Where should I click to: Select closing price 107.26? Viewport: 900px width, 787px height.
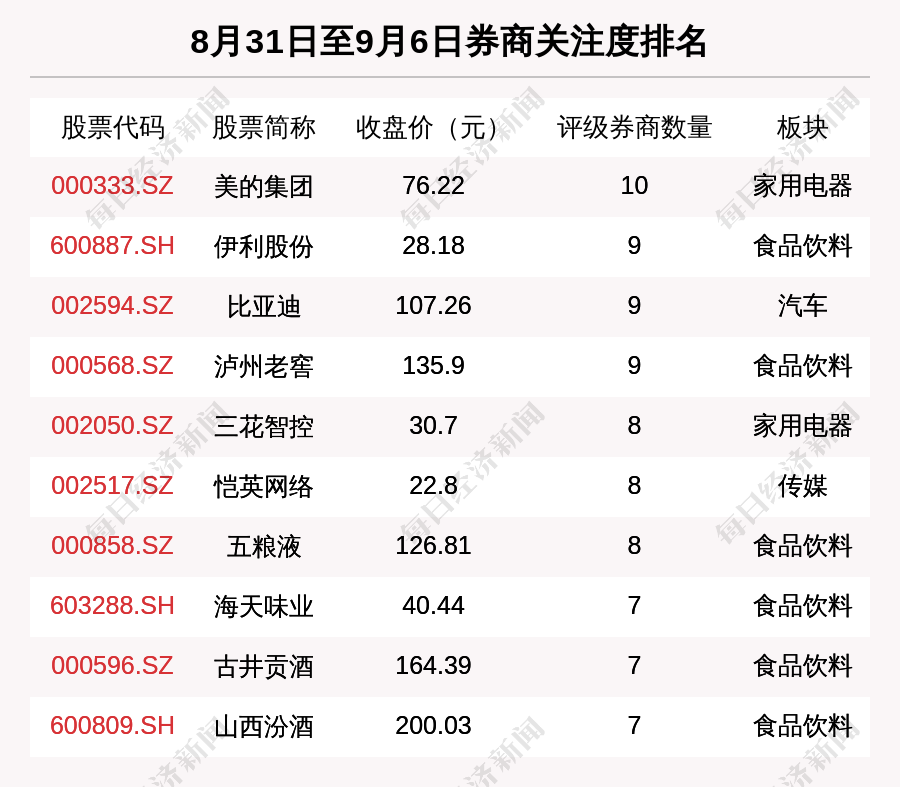point(433,305)
